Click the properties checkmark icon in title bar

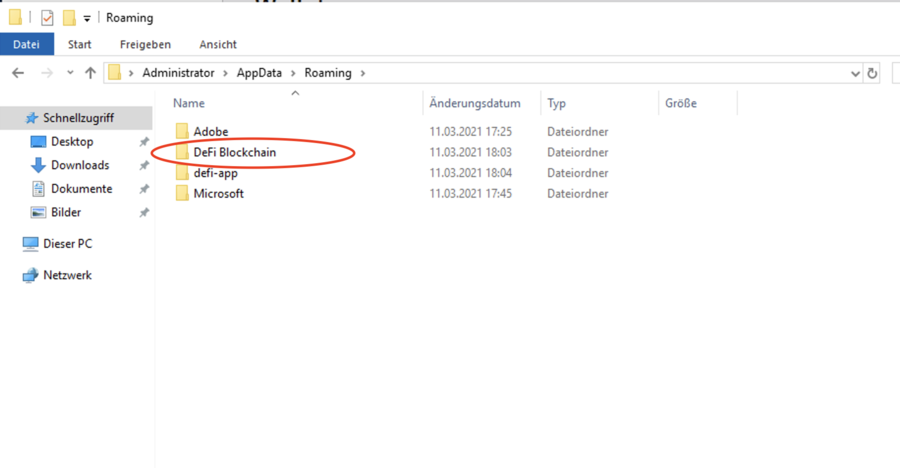coord(47,18)
